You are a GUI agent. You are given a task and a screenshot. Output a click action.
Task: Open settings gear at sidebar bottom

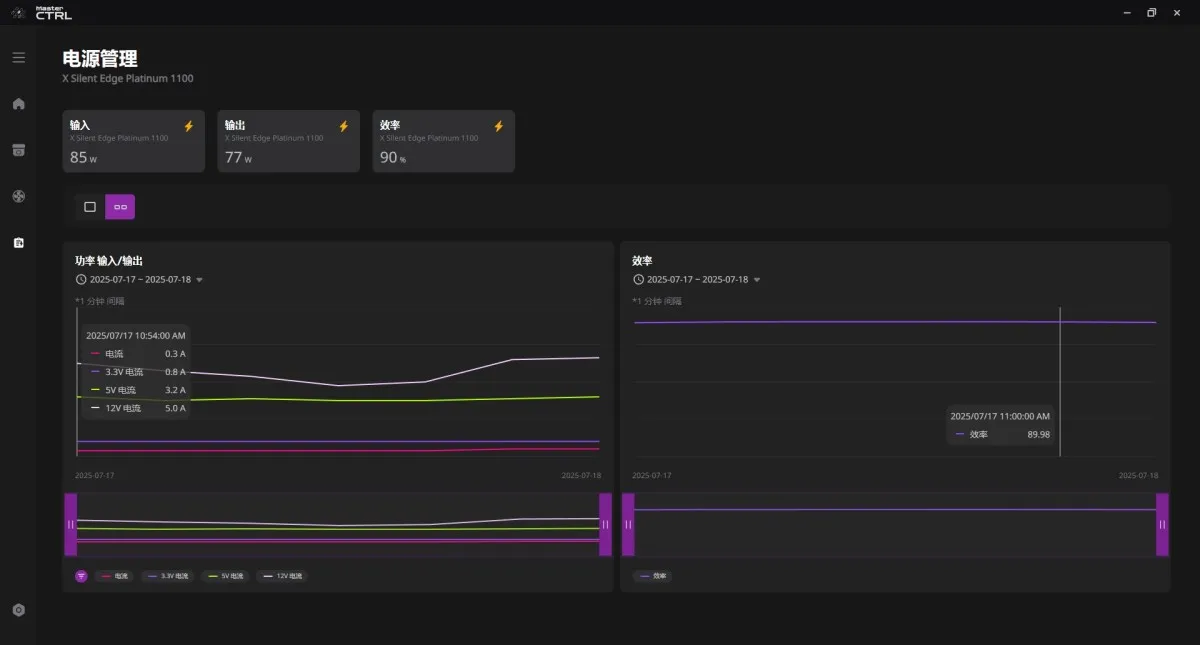[18, 610]
